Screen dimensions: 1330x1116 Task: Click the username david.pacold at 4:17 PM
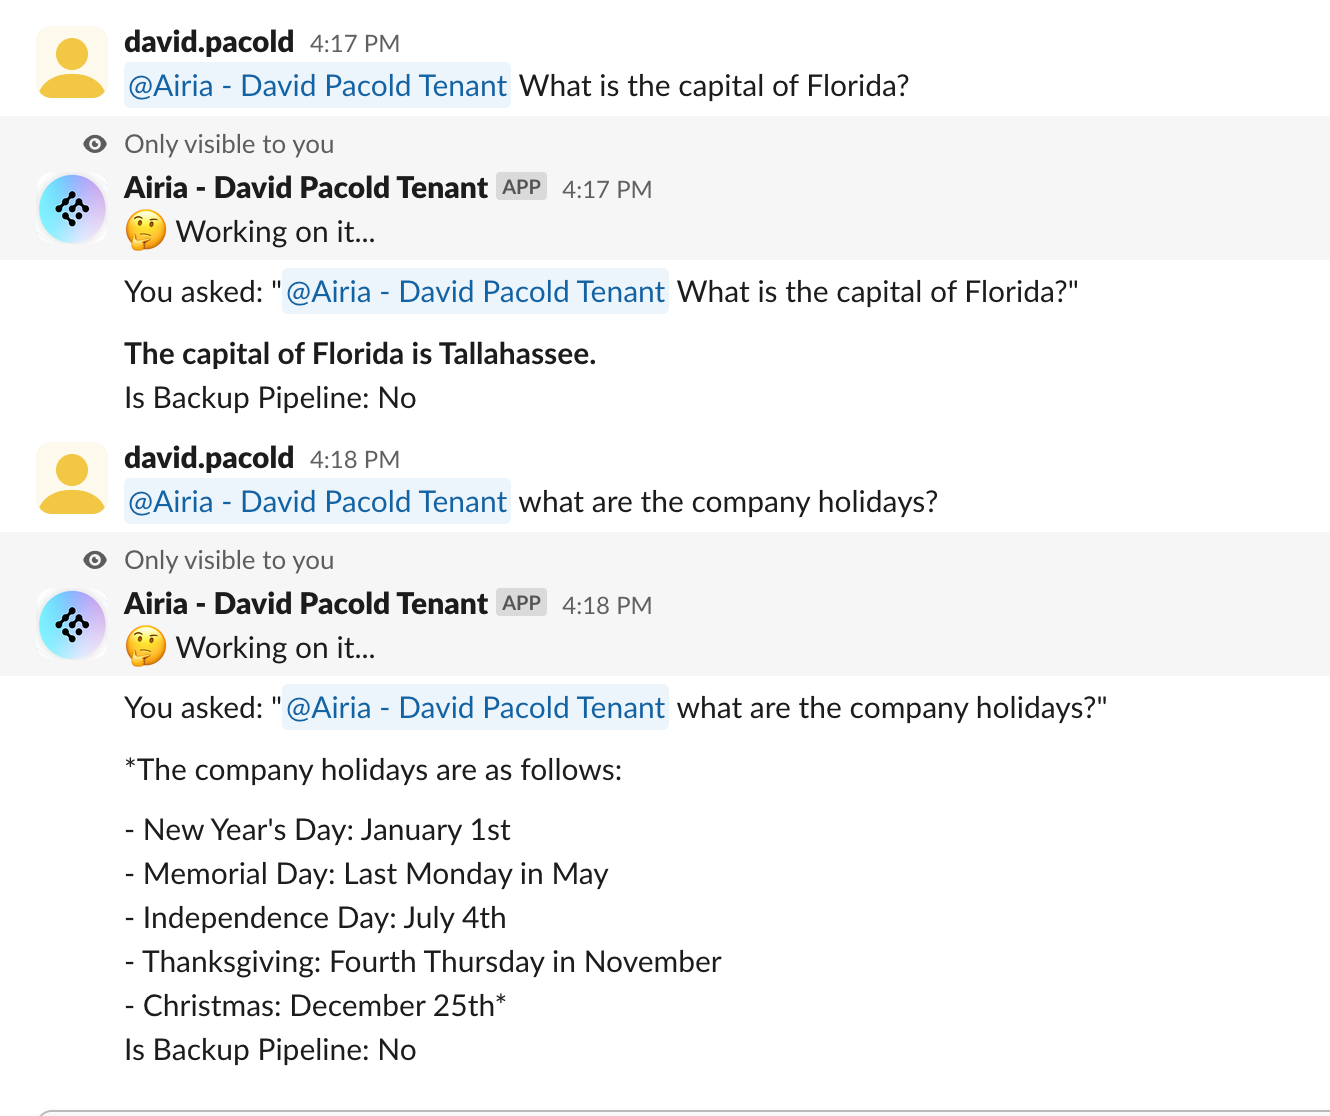[208, 41]
